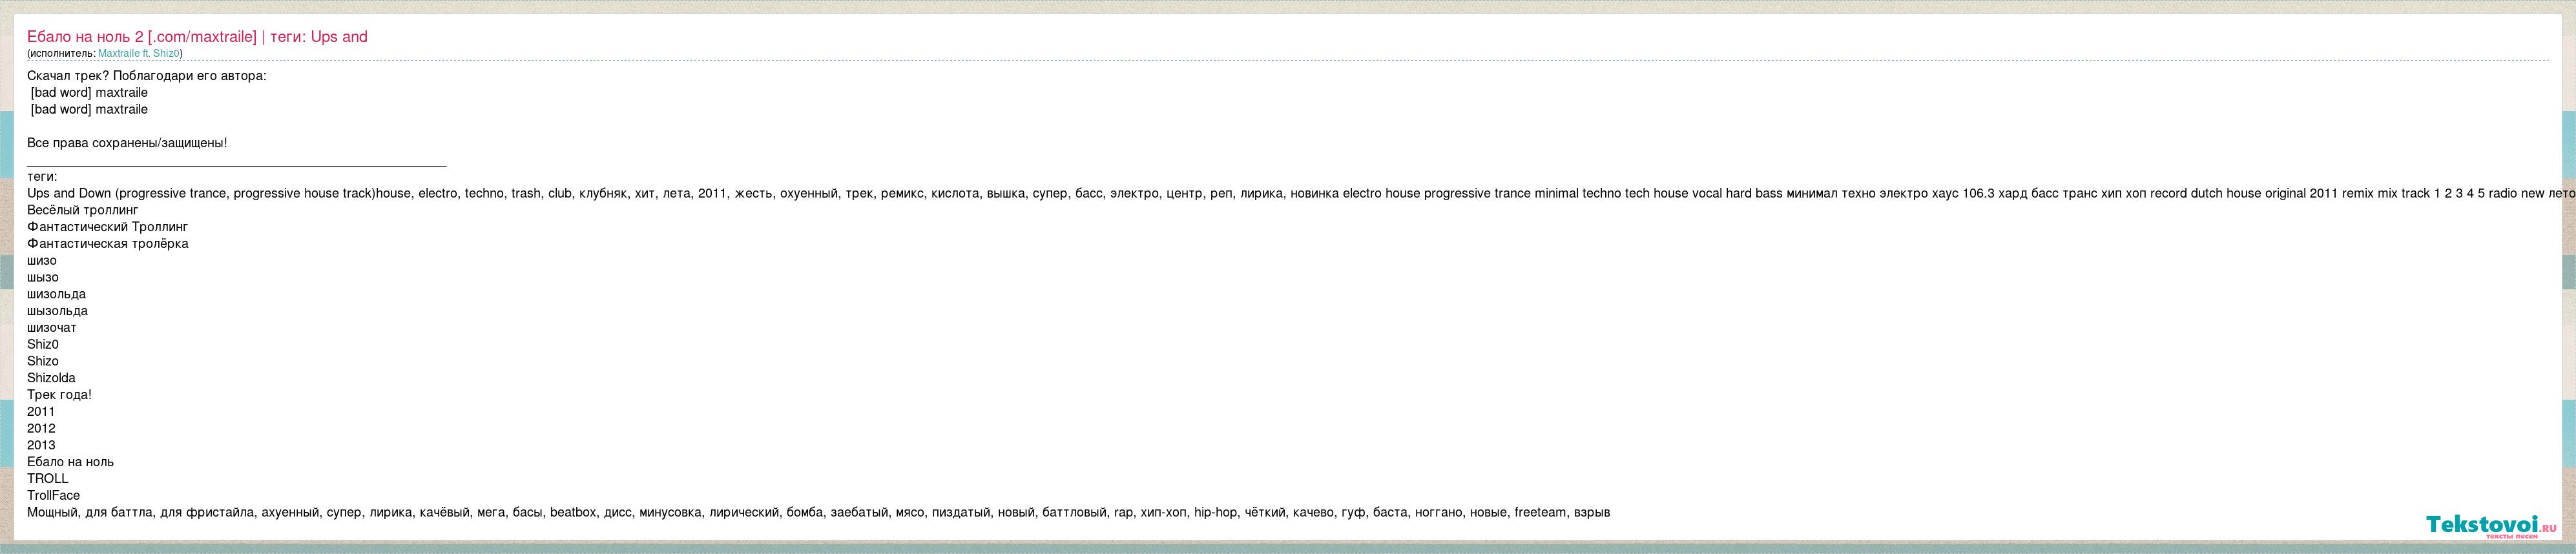
Task: Click the 'TROLL' tag line
Action: (x=48, y=479)
